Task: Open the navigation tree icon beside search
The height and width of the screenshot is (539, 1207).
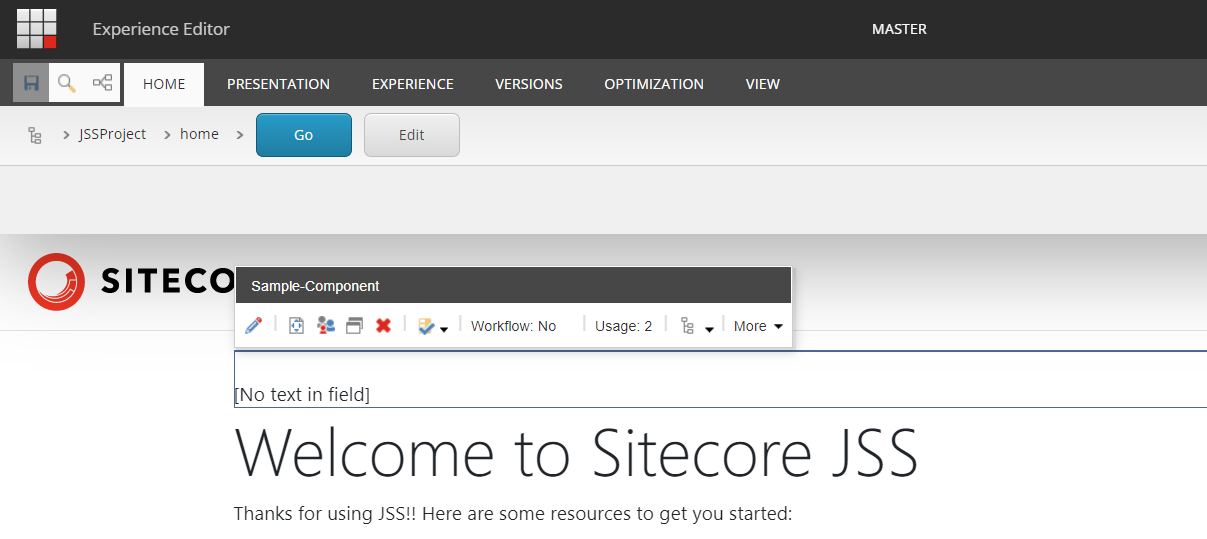Action: click(102, 83)
